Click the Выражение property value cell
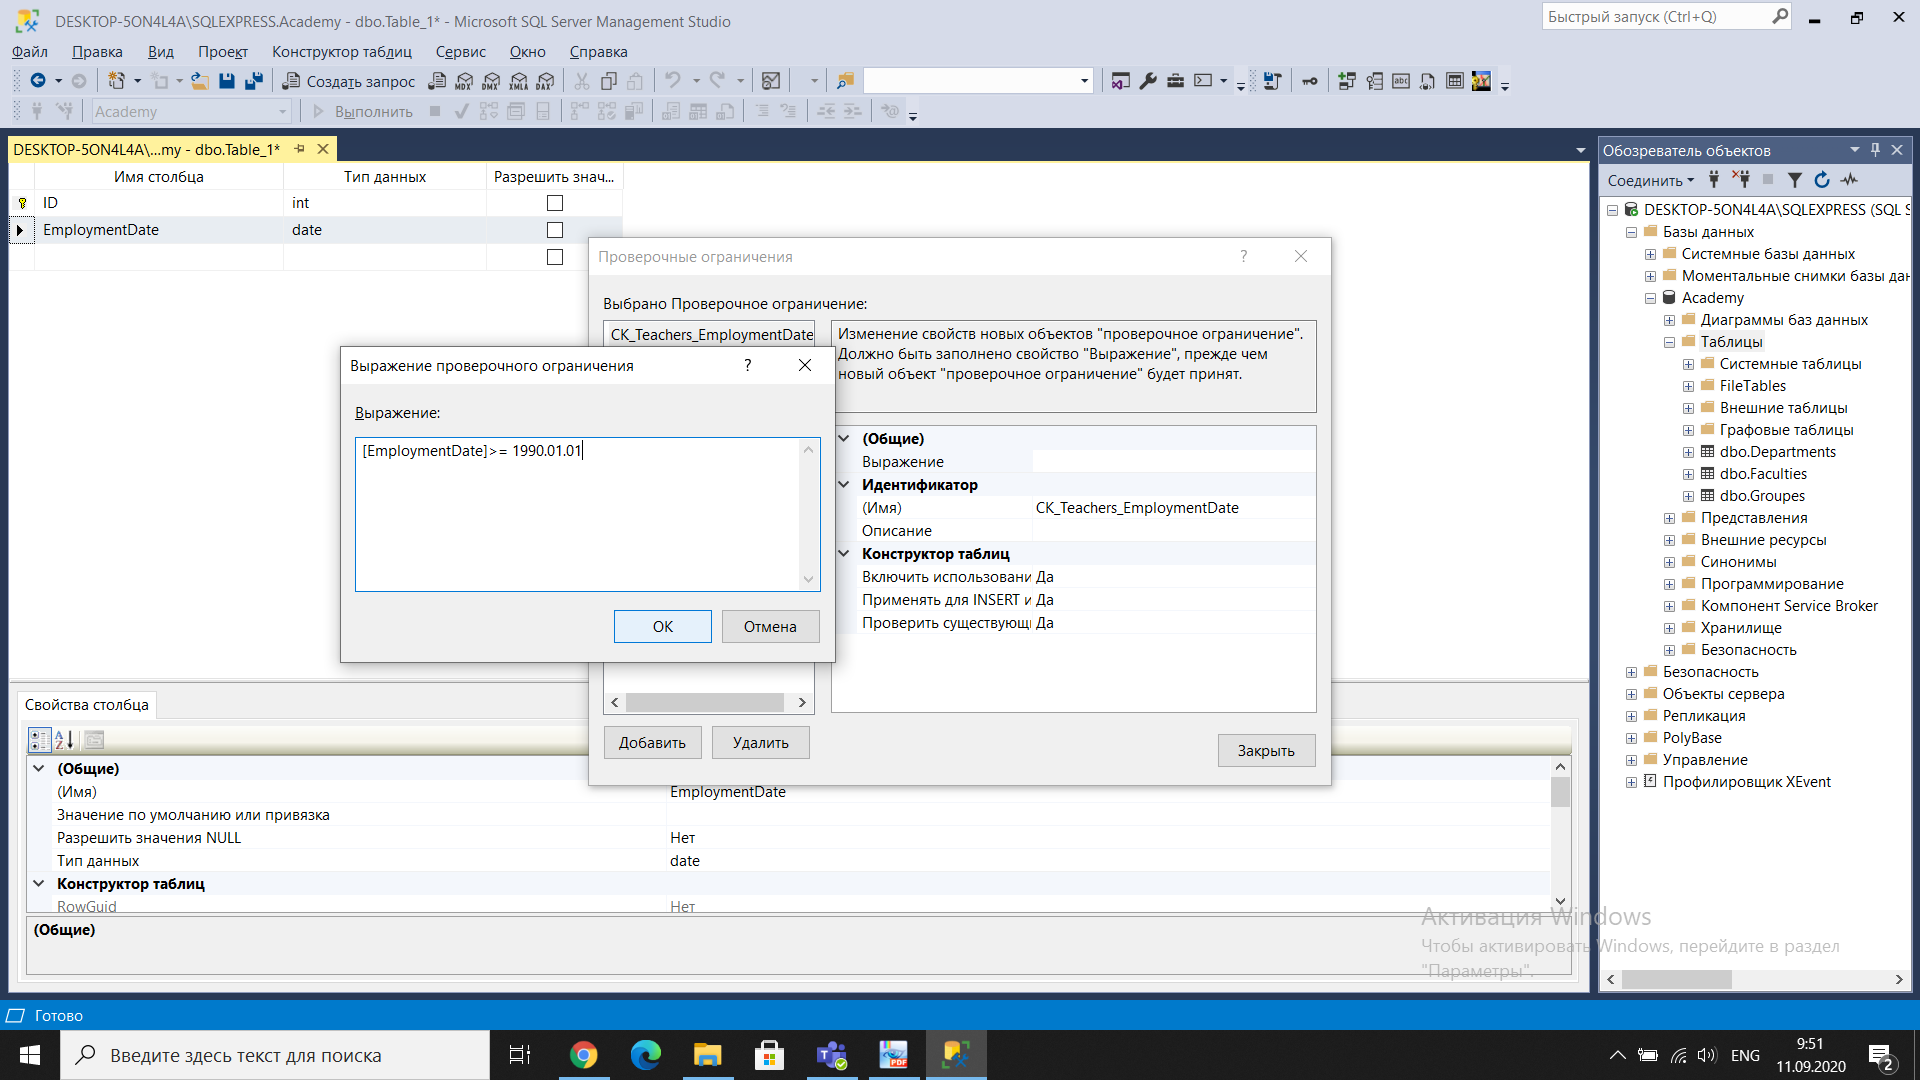 pyautogui.click(x=1174, y=462)
